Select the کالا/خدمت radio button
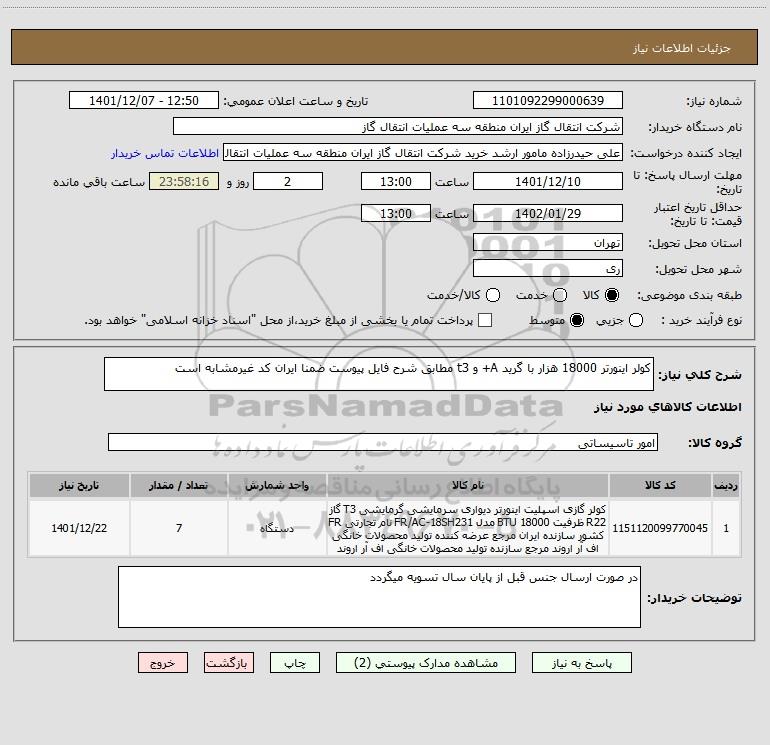This screenshot has height=745, width=770. coord(493,295)
